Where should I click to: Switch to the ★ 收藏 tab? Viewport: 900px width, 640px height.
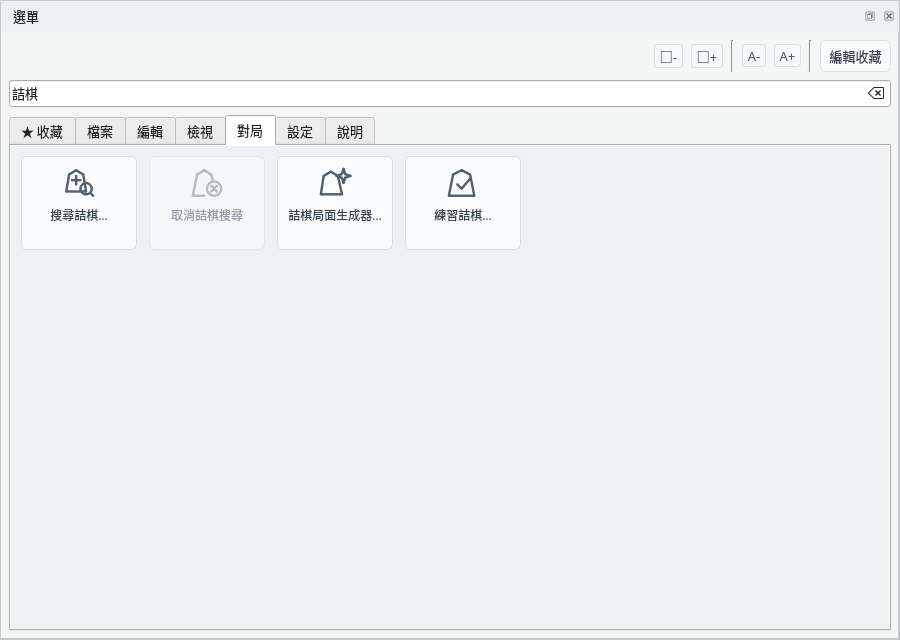(x=42, y=132)
